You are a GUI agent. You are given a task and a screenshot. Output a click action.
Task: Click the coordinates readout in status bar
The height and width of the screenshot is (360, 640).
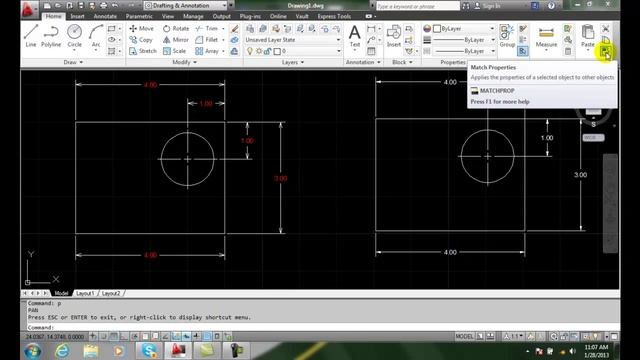55,336
